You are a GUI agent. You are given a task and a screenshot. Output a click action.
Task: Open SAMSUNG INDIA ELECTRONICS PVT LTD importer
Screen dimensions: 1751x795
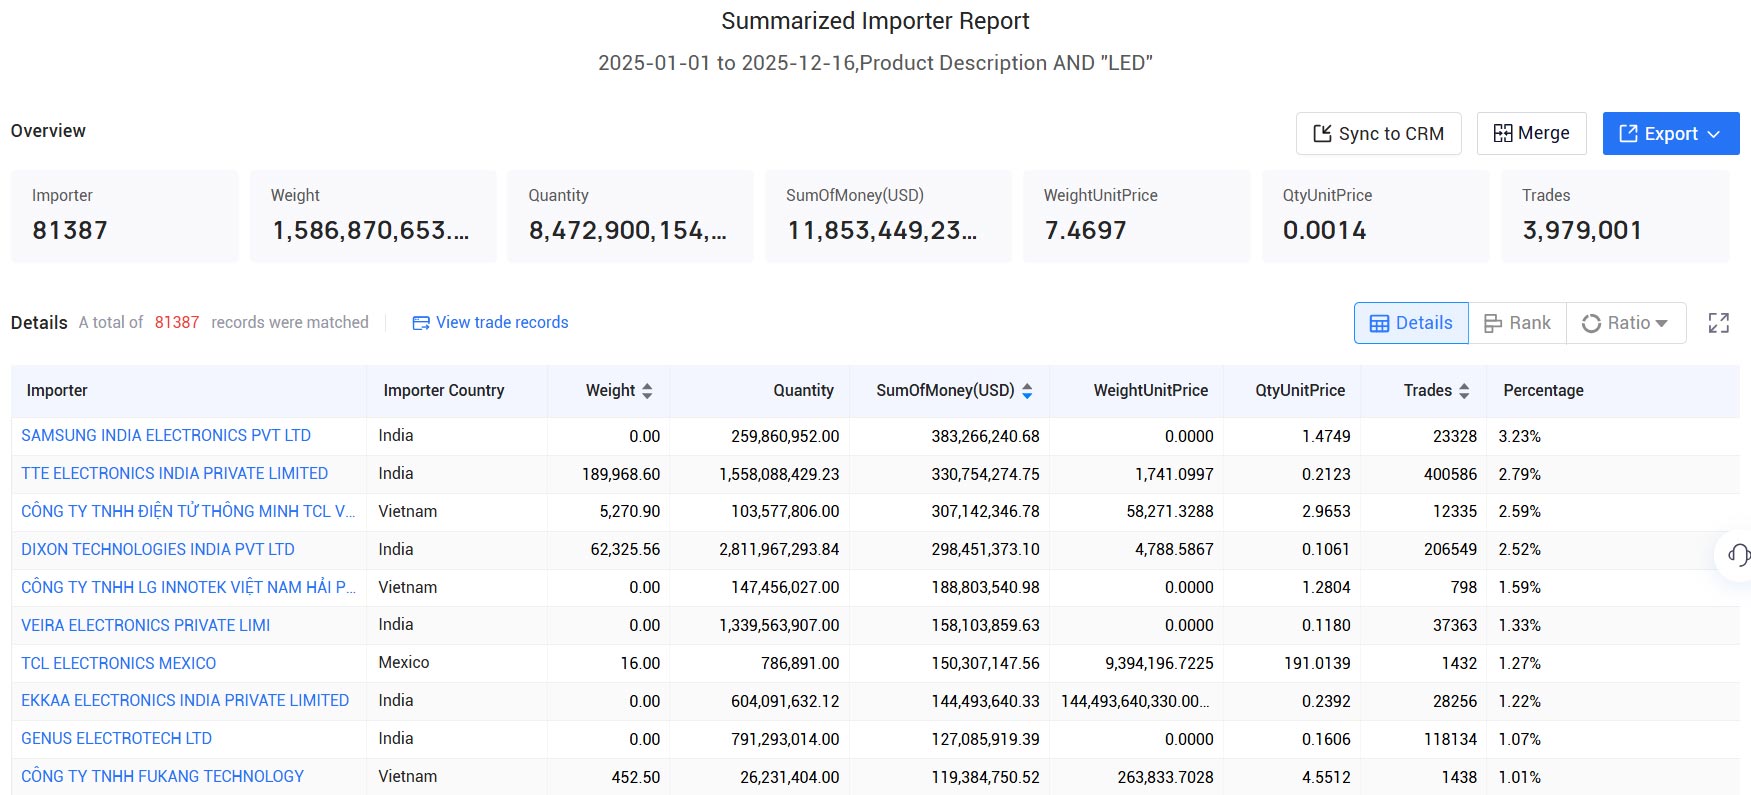tap(166, 436)
